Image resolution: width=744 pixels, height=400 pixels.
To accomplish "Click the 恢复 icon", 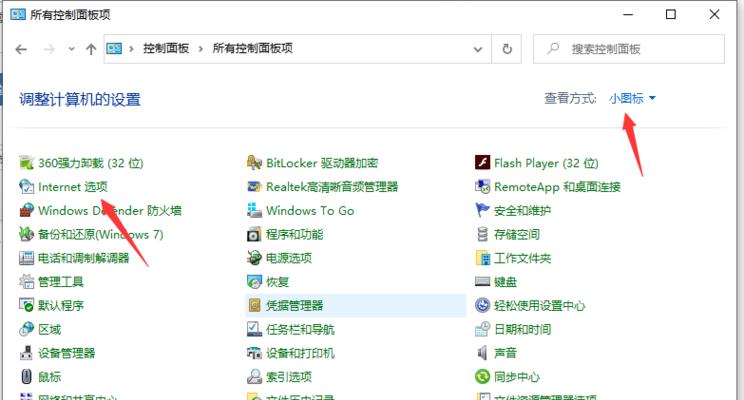I will pos(254,281).
